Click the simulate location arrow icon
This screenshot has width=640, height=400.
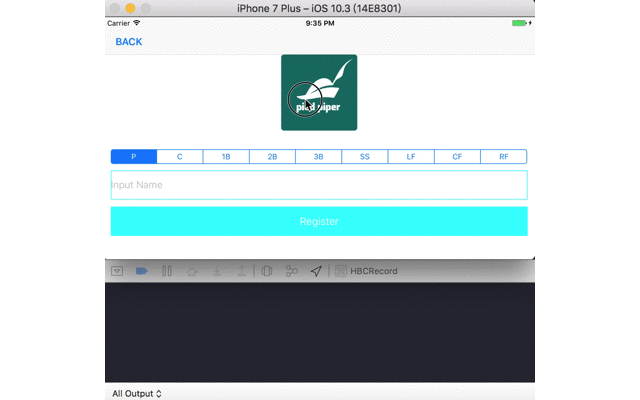(x=316, y=270)
